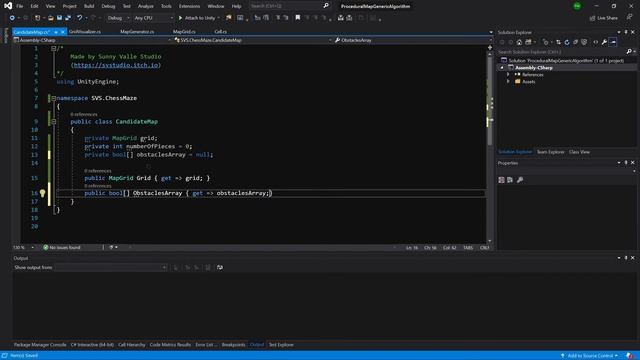
Task: Click the Save icon in toolbar
Action: [x=60, y=18]
